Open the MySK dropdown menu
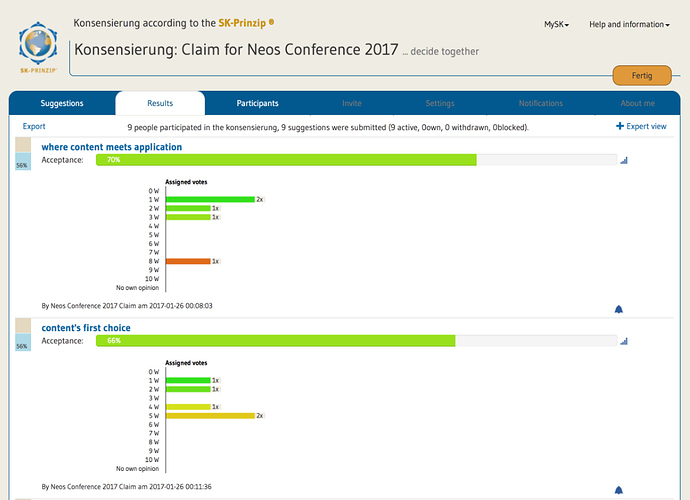Image resolution: width=690 pixels, height=500 pixels. point(556,24)
